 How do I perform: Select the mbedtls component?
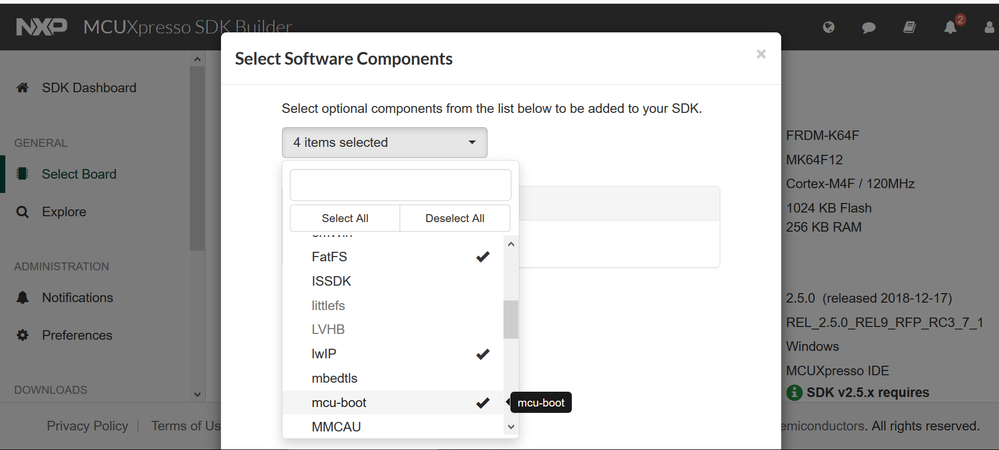click(393, 378)
